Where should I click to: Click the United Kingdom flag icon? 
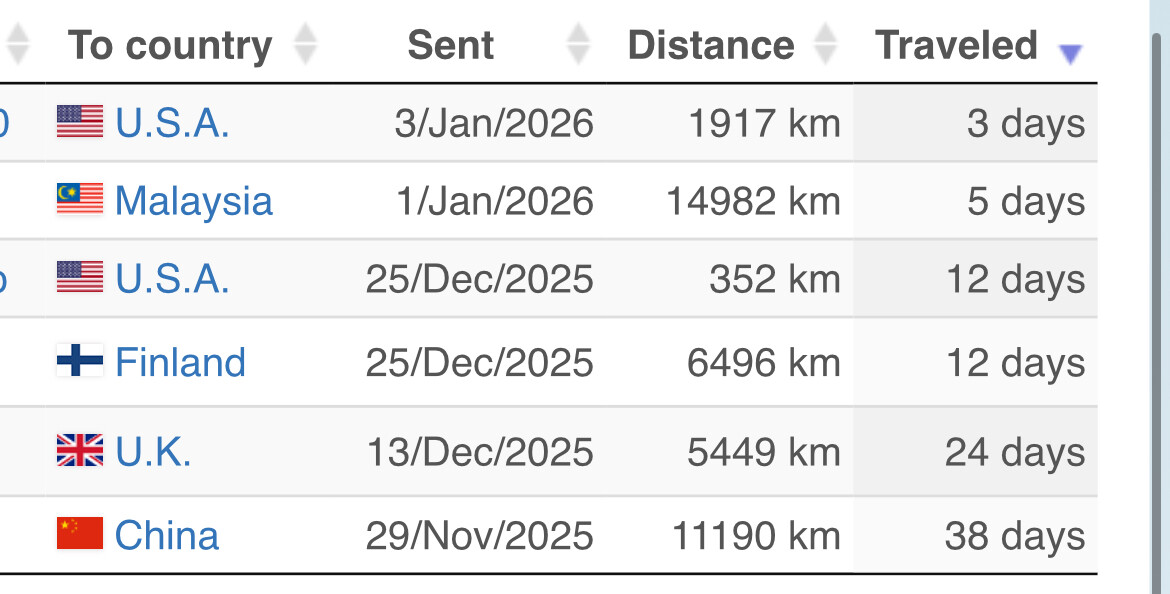(x=80, y=452)
